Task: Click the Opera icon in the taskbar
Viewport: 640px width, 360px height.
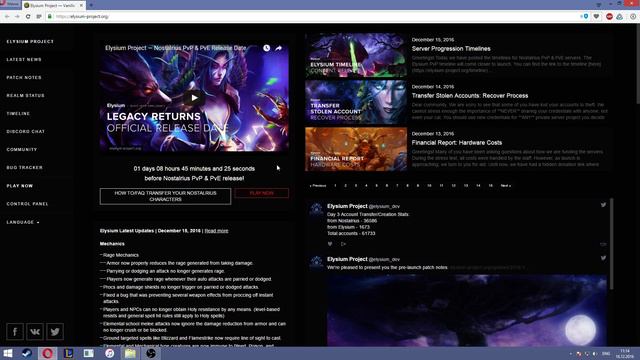Action: 47,353
